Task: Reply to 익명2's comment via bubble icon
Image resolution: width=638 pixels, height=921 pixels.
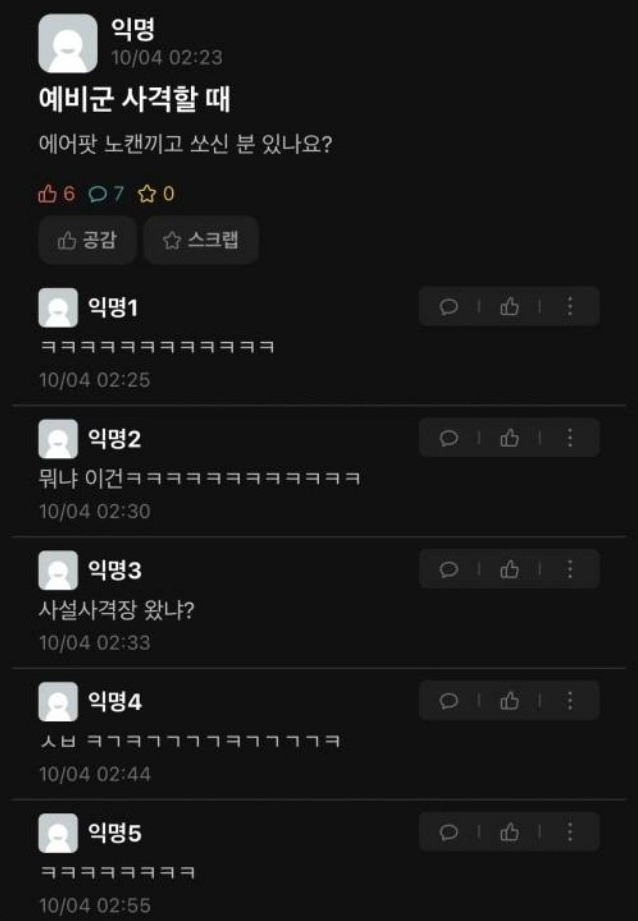Action: click(x=449, y=438)
